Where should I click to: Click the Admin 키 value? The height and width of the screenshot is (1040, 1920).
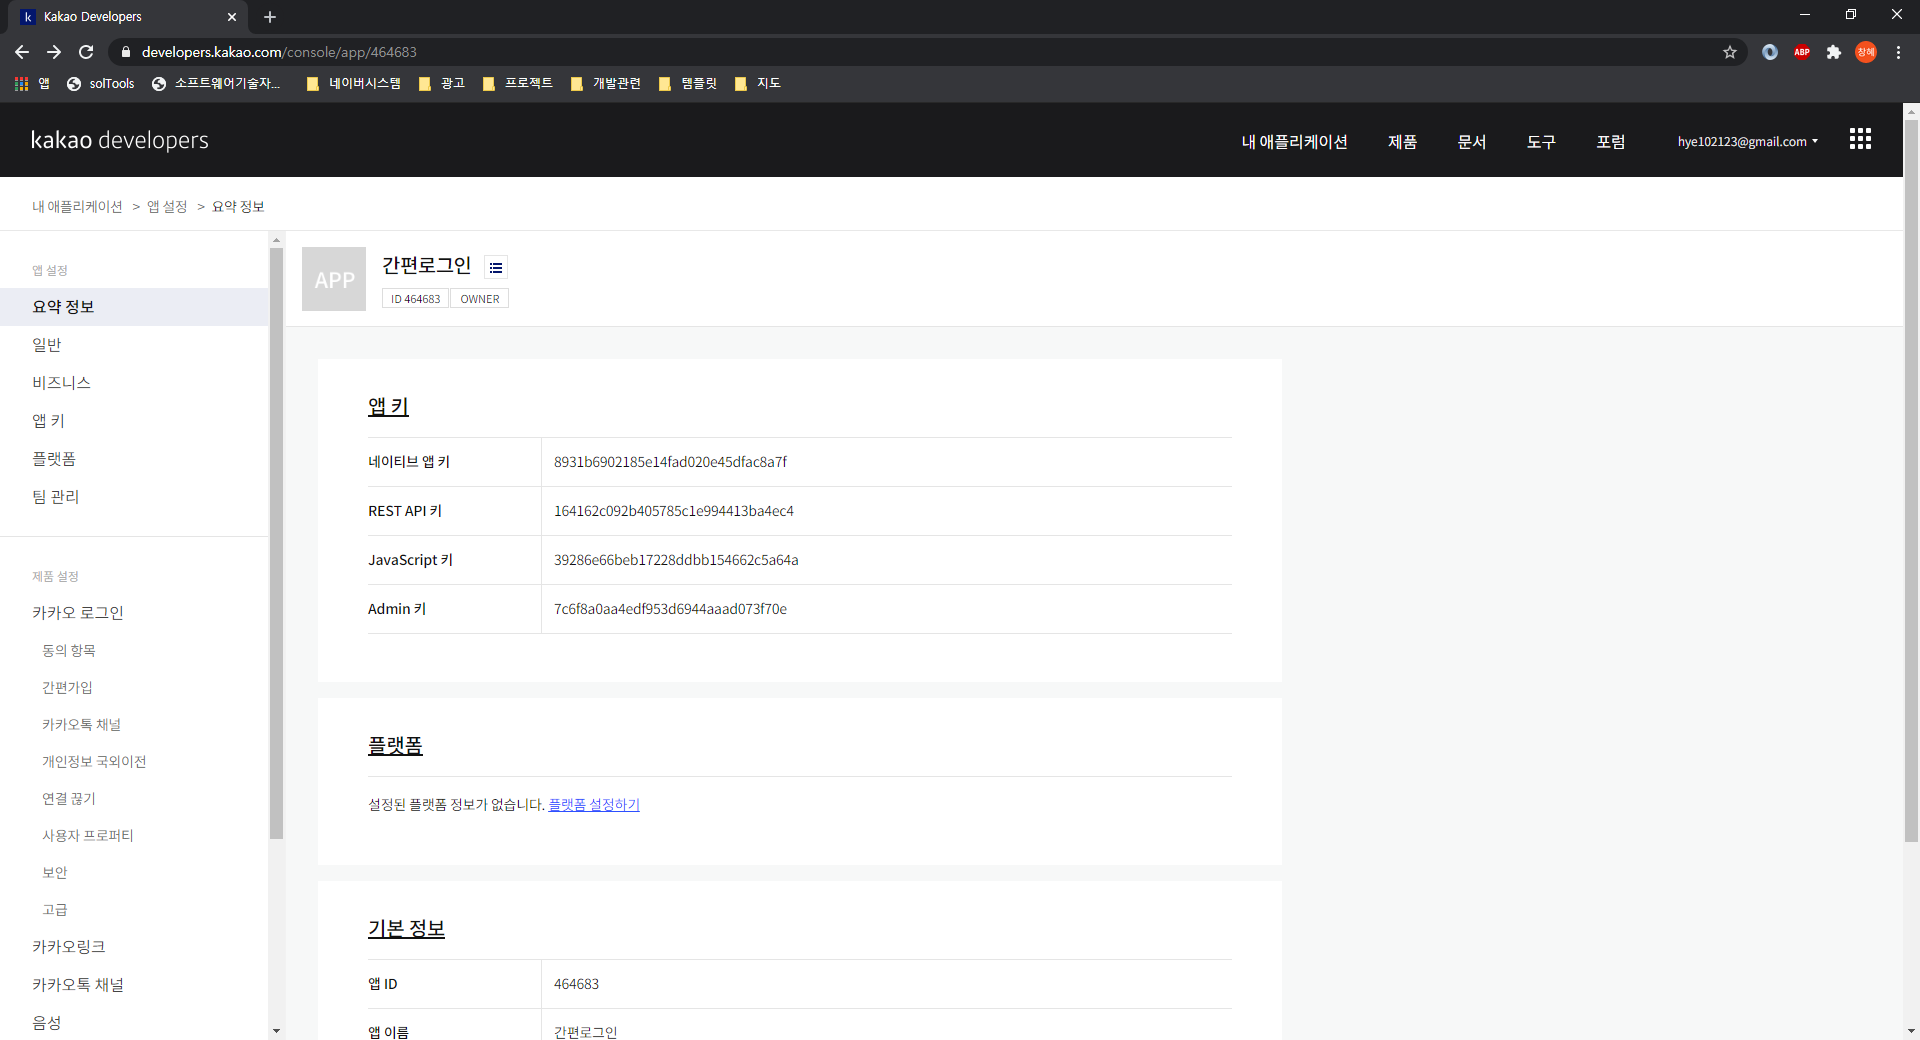670,609
